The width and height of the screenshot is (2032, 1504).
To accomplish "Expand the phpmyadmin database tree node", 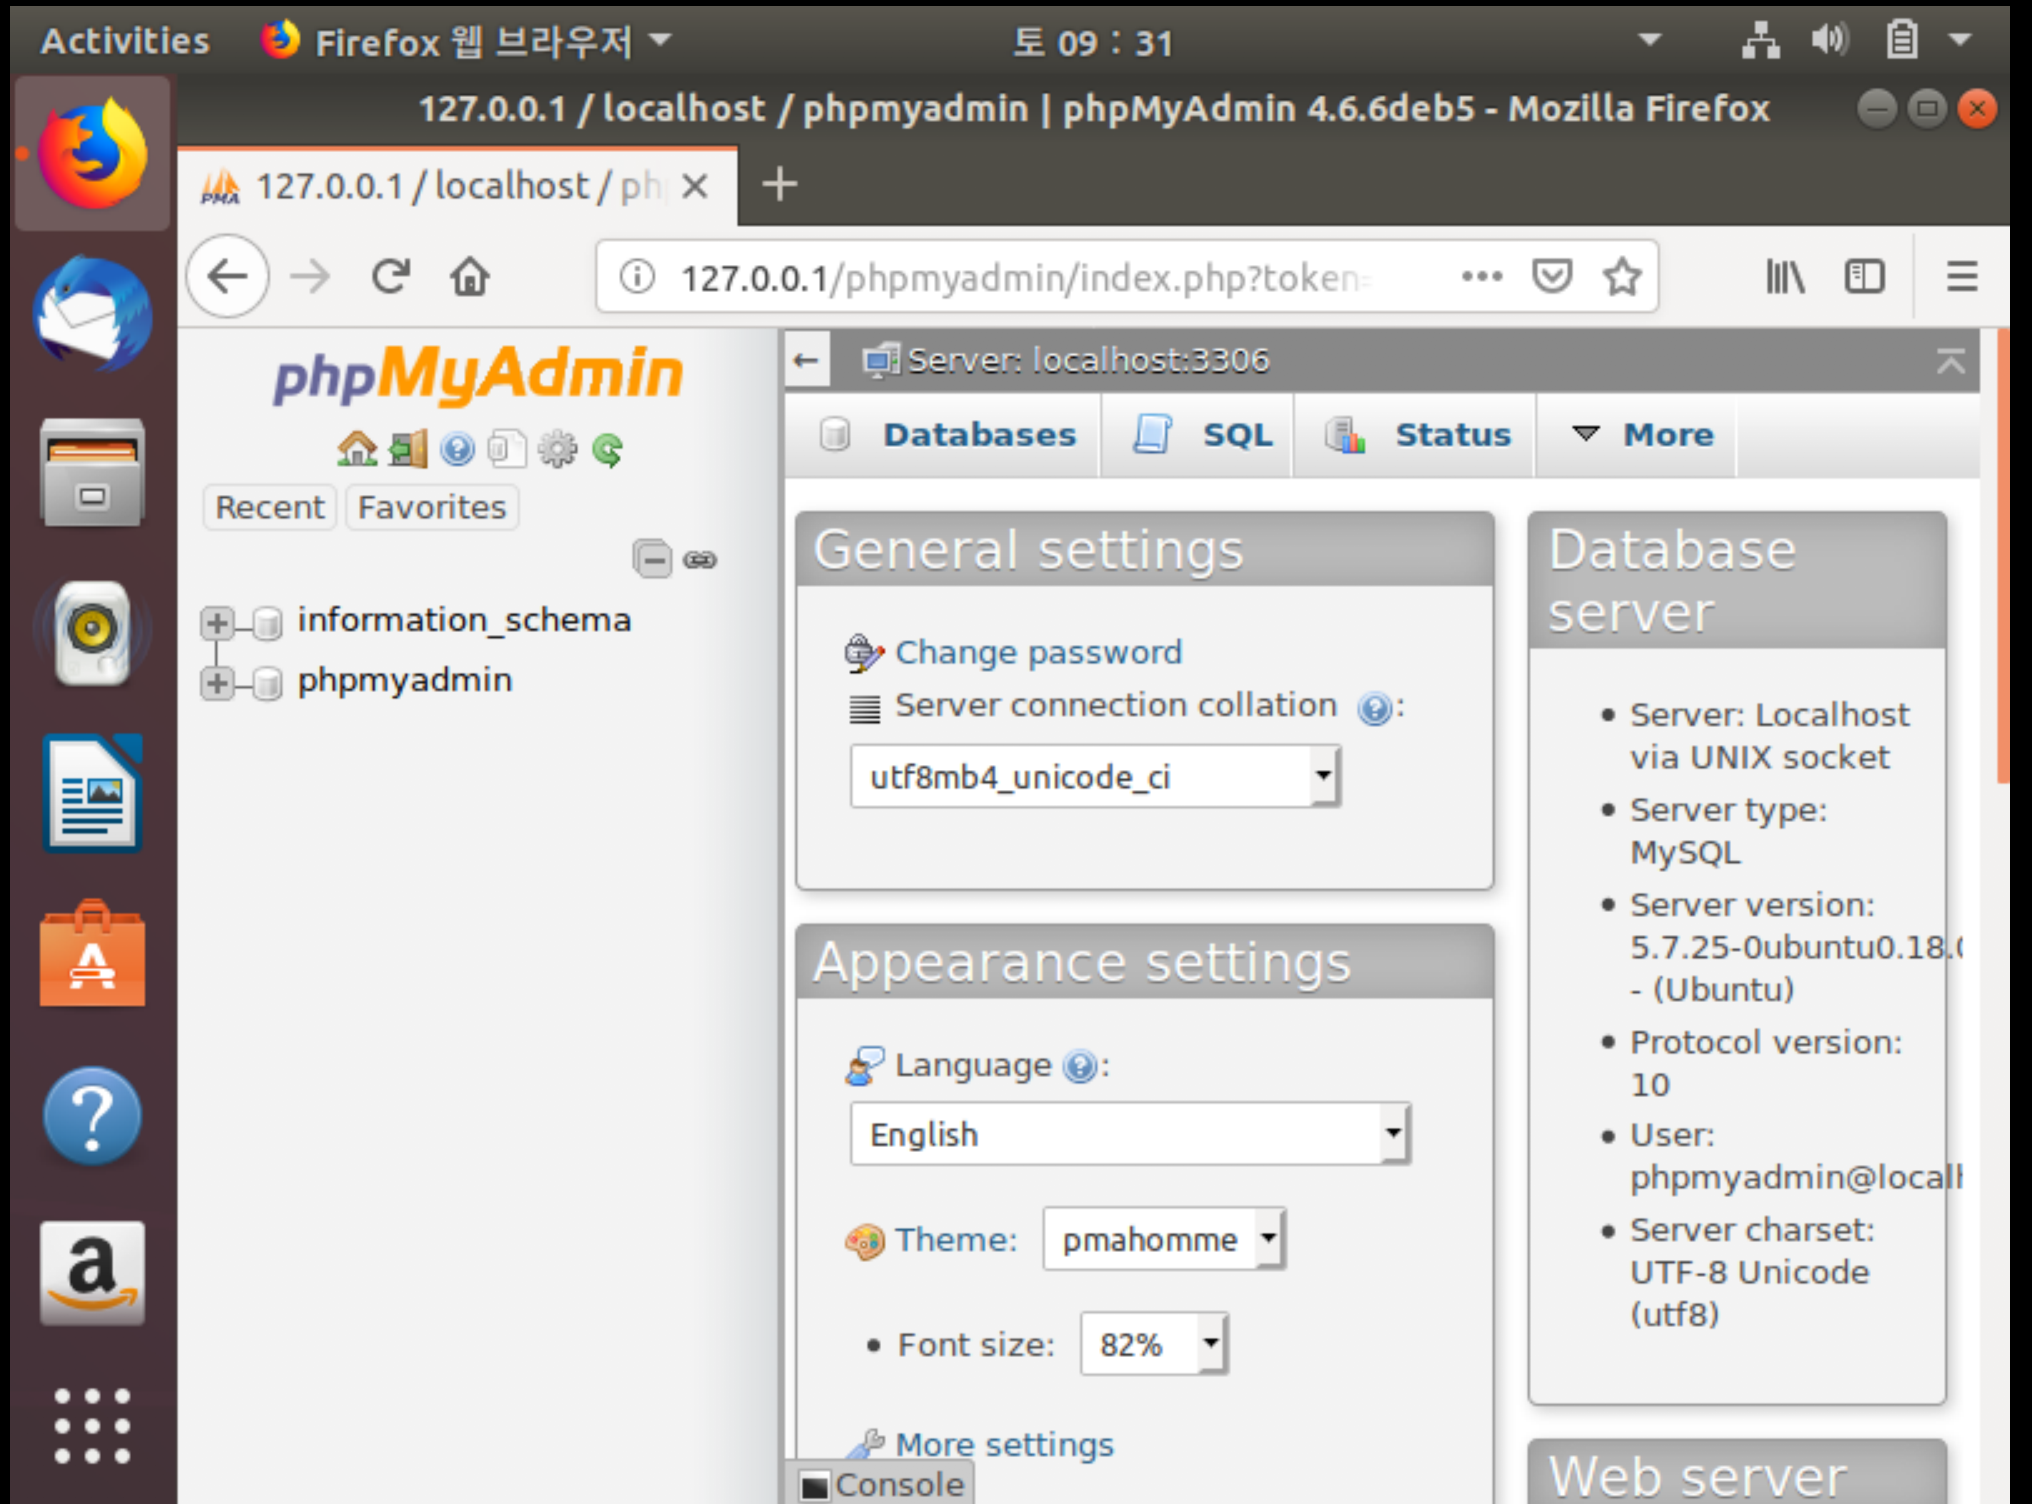I will pos(217,683).
